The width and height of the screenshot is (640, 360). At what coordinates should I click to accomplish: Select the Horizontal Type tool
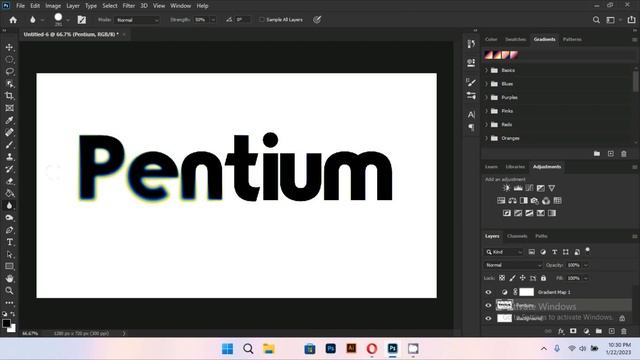coord(9,242)
